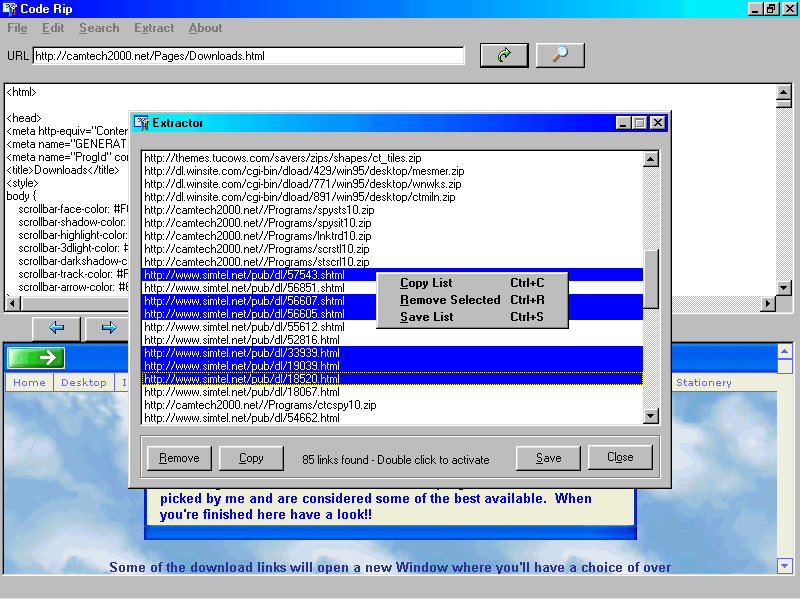Click the Code Rip title bar icon
Screen dimensions: 800x600
point(9,8)
